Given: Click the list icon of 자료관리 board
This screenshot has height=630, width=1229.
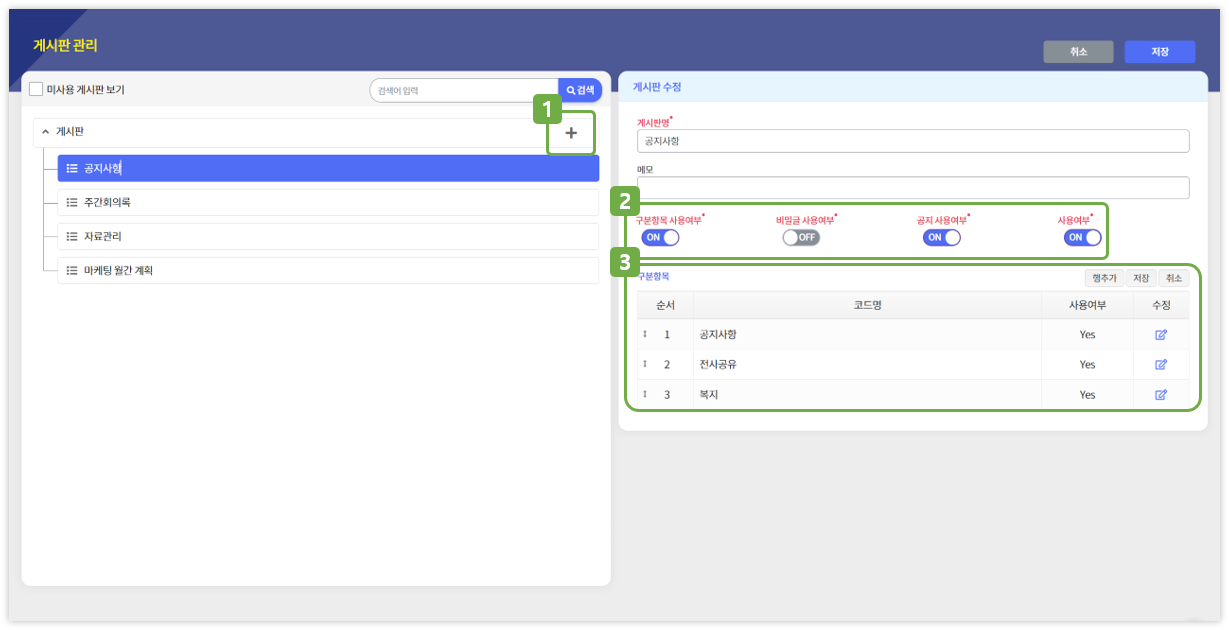Looking at the screenshot, I should click(72, 236).
